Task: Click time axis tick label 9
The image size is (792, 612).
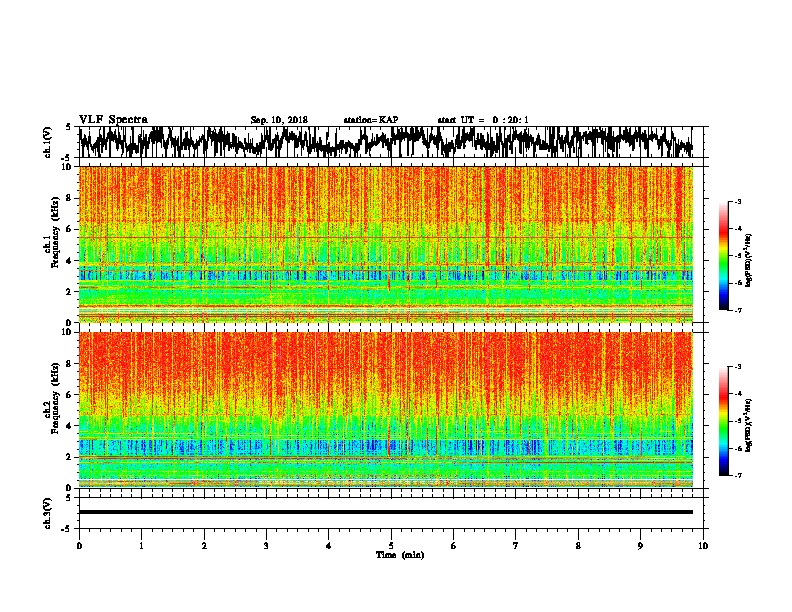Action: (x=640, y=546)
